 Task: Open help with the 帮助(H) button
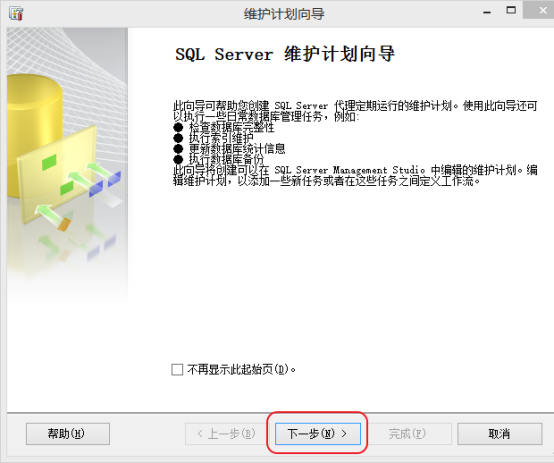(67, 434)
